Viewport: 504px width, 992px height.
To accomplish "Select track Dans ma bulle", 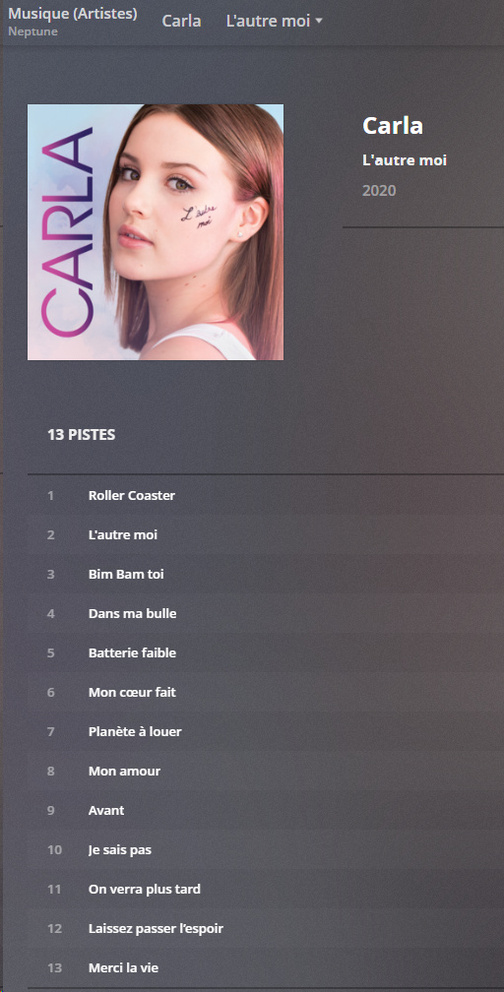I will point(266,614).
